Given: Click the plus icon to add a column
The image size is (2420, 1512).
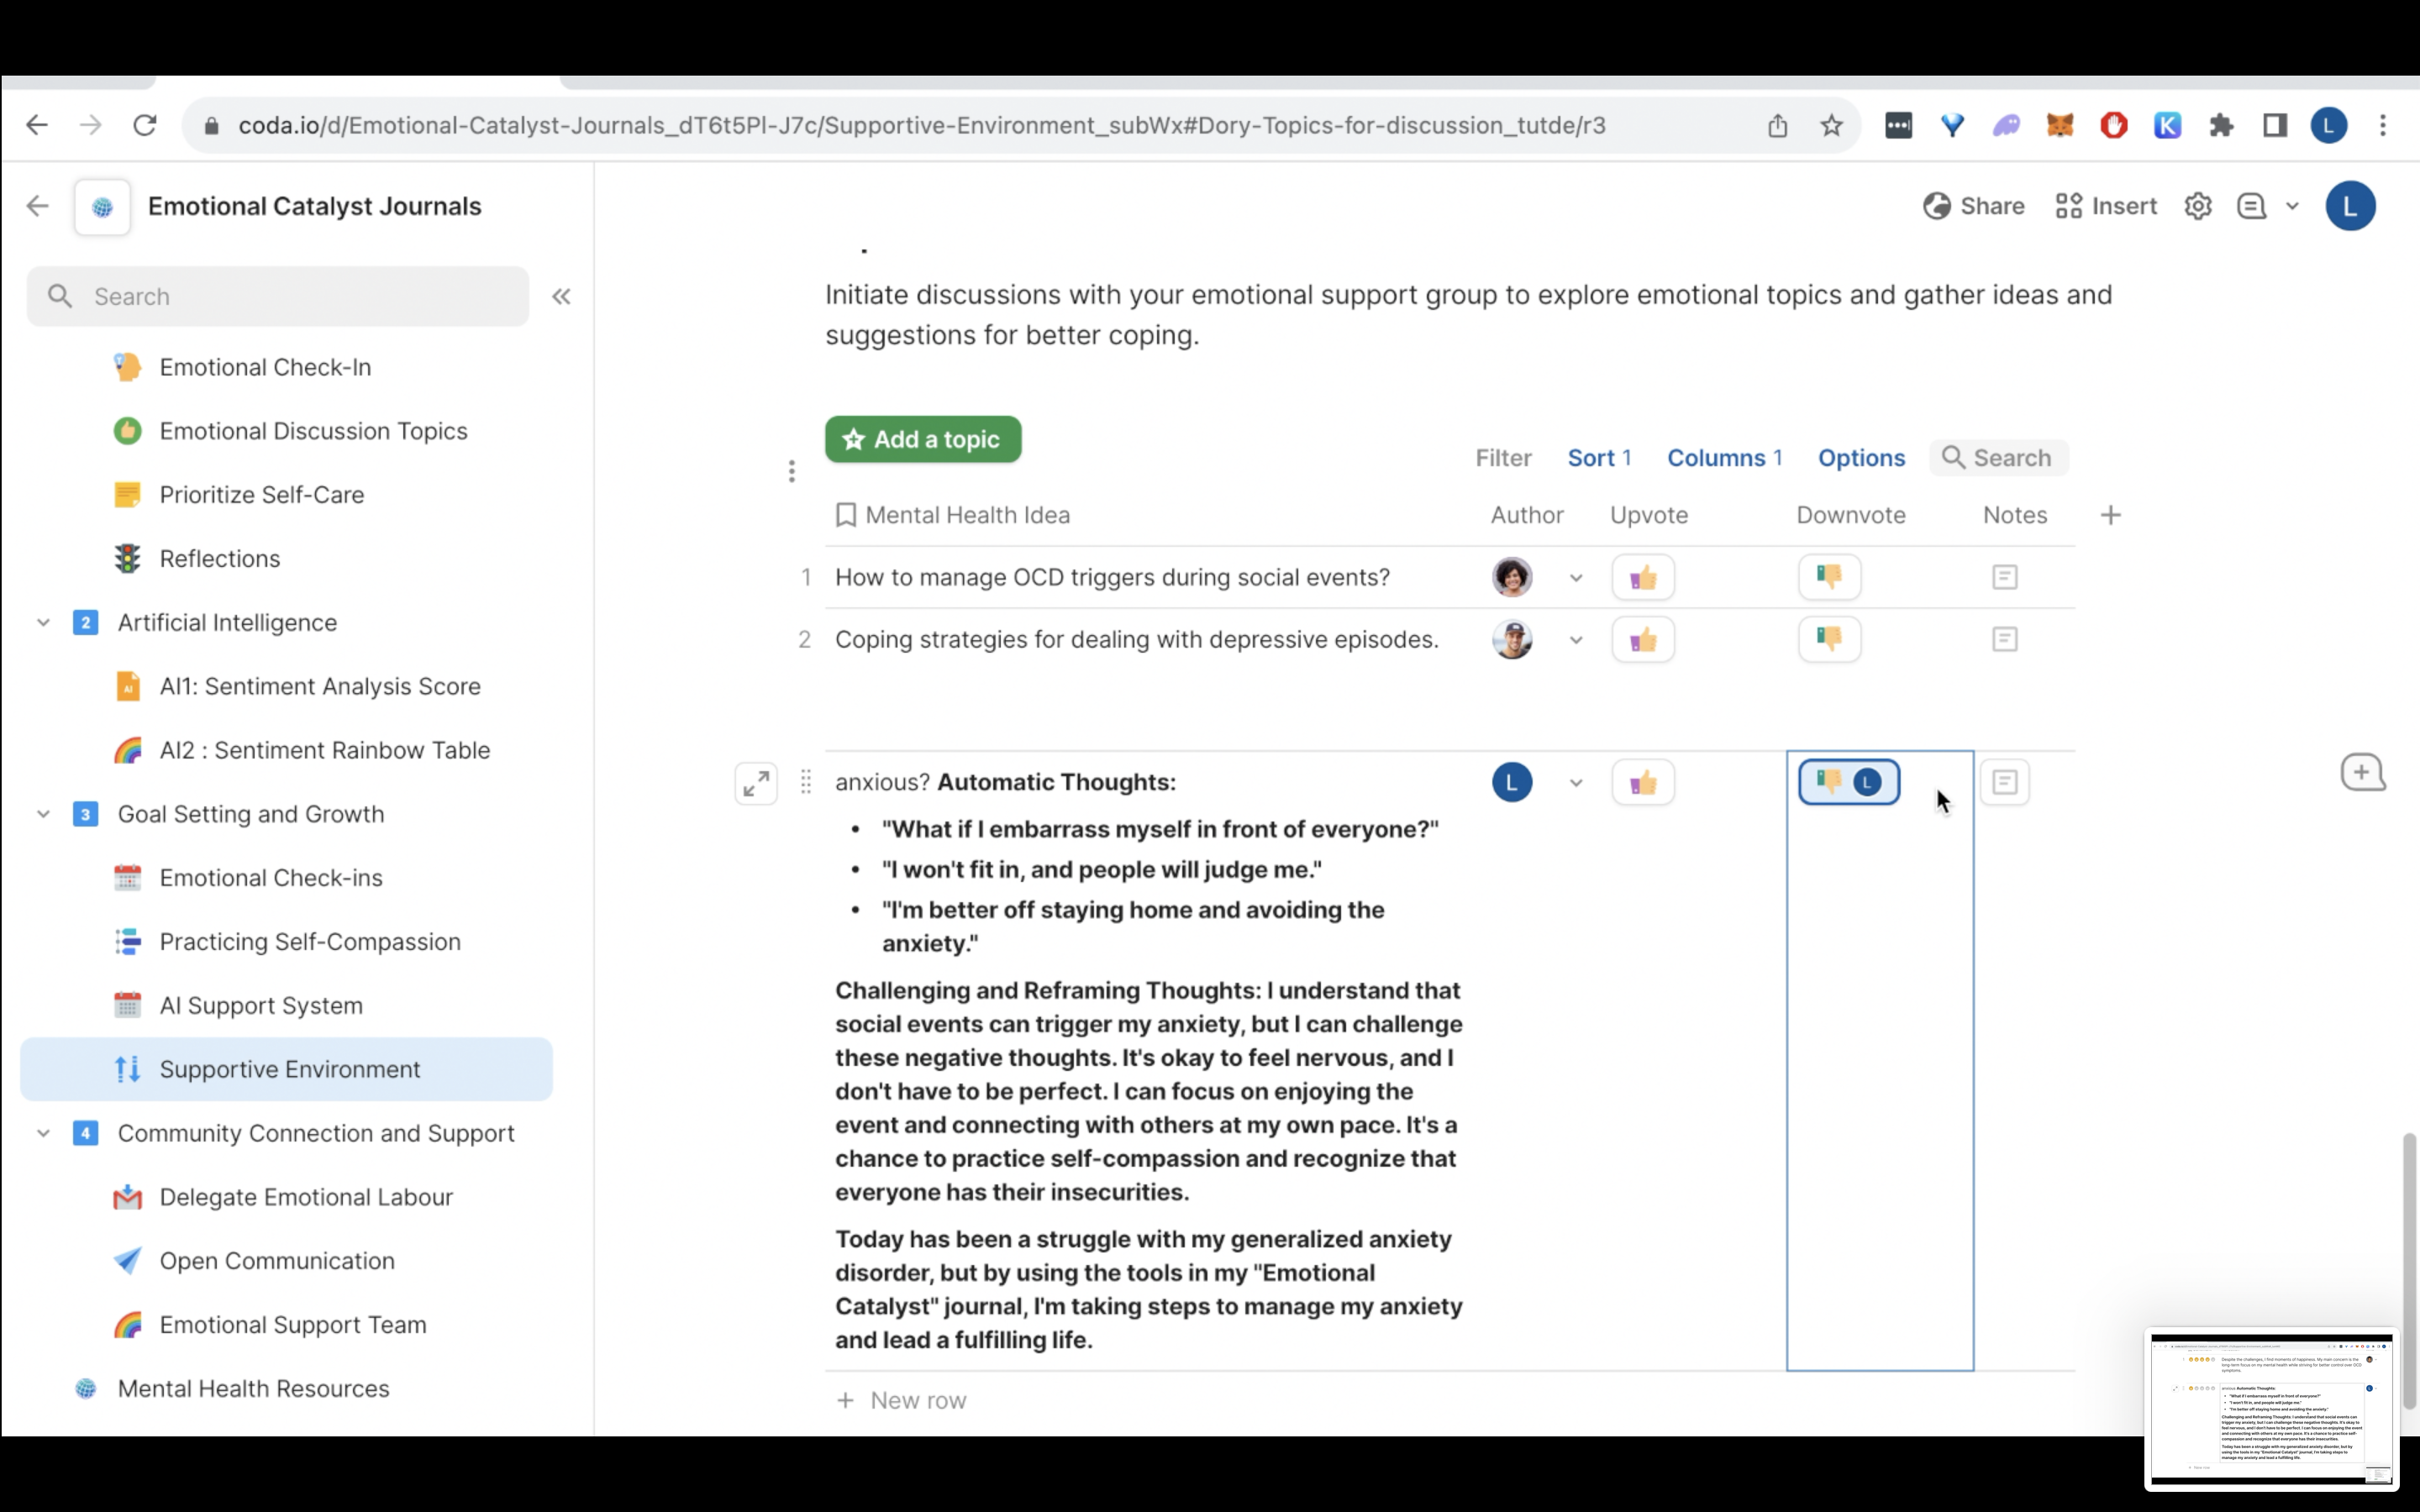Looking at the screenshot, I should [2110, 515].
